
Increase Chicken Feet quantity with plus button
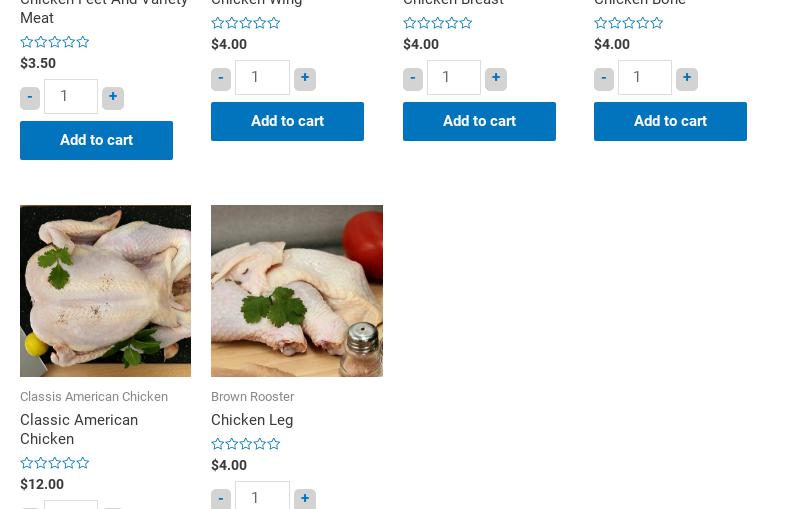pyautogui.click(x=113, y=97)
